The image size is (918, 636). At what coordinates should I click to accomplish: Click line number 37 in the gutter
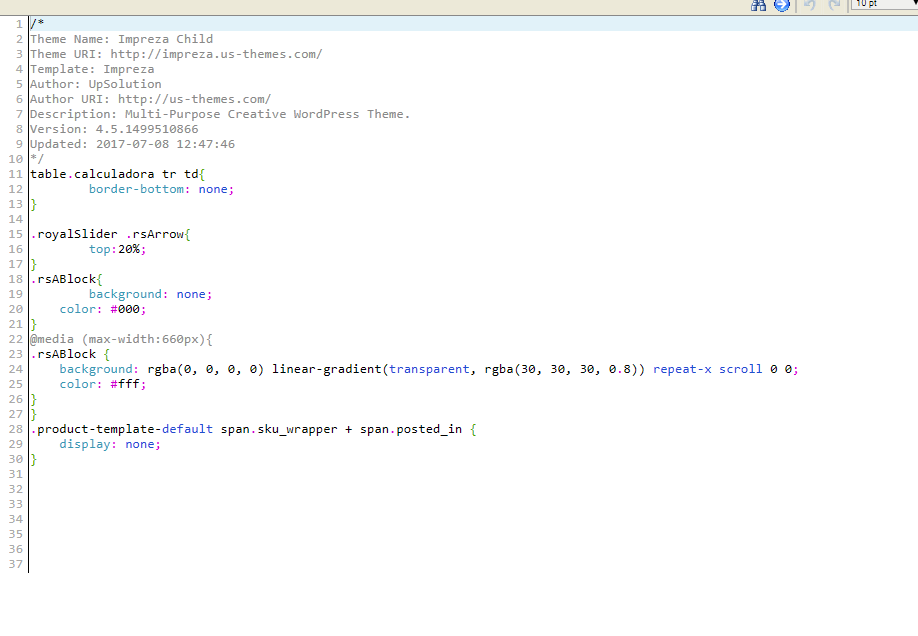point(15,565)
